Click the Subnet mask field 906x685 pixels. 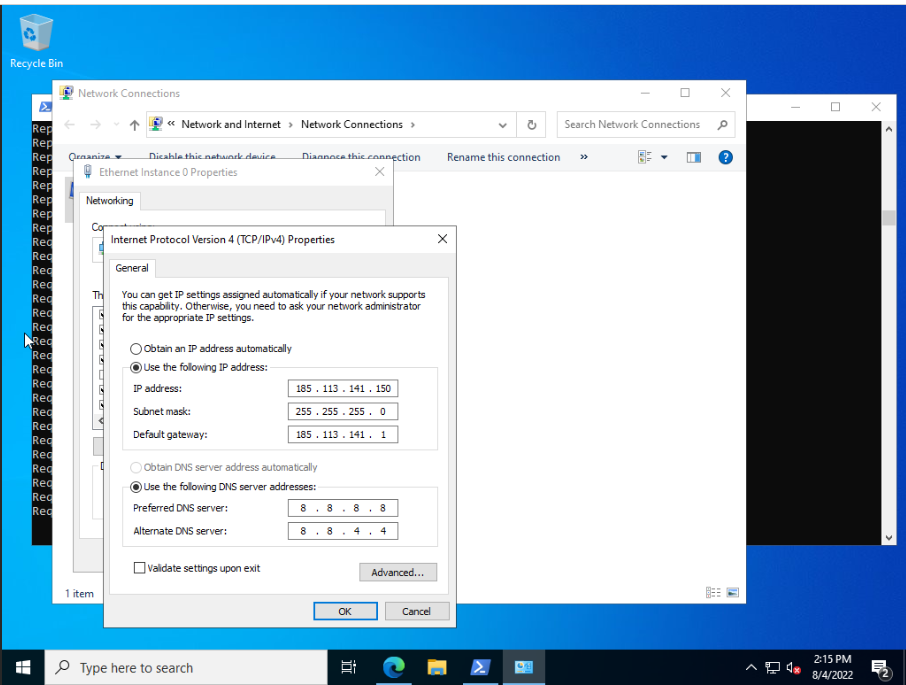(x=343, y=412)
